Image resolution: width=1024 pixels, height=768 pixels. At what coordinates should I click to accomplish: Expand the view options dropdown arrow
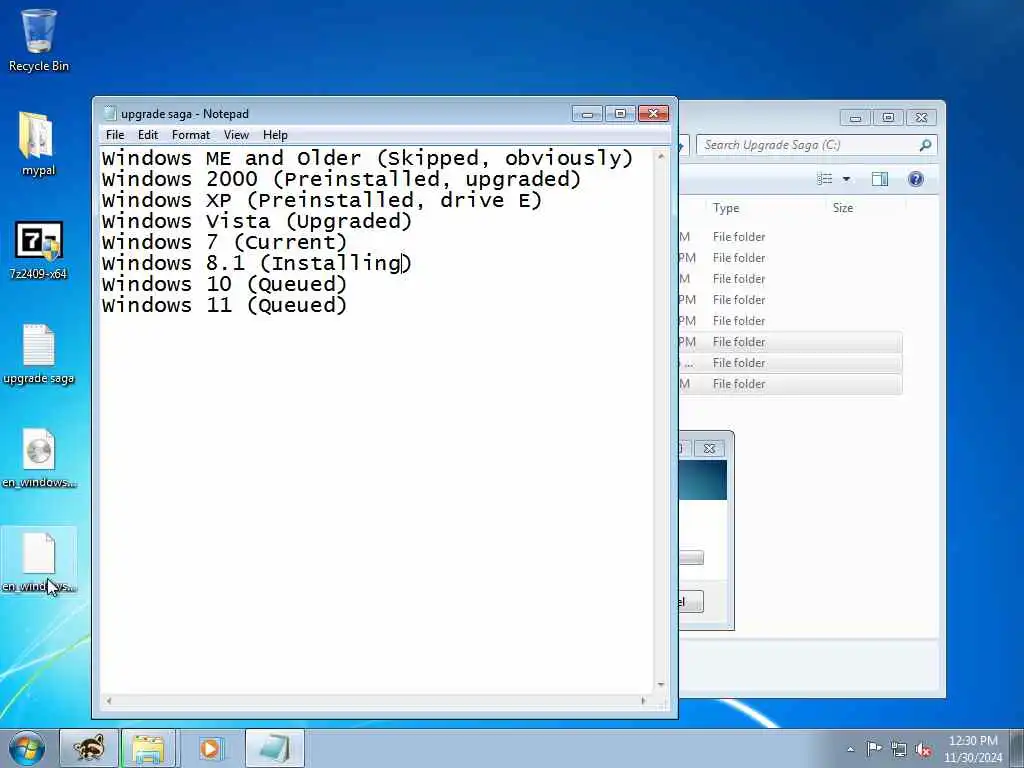tap(846, 179)
